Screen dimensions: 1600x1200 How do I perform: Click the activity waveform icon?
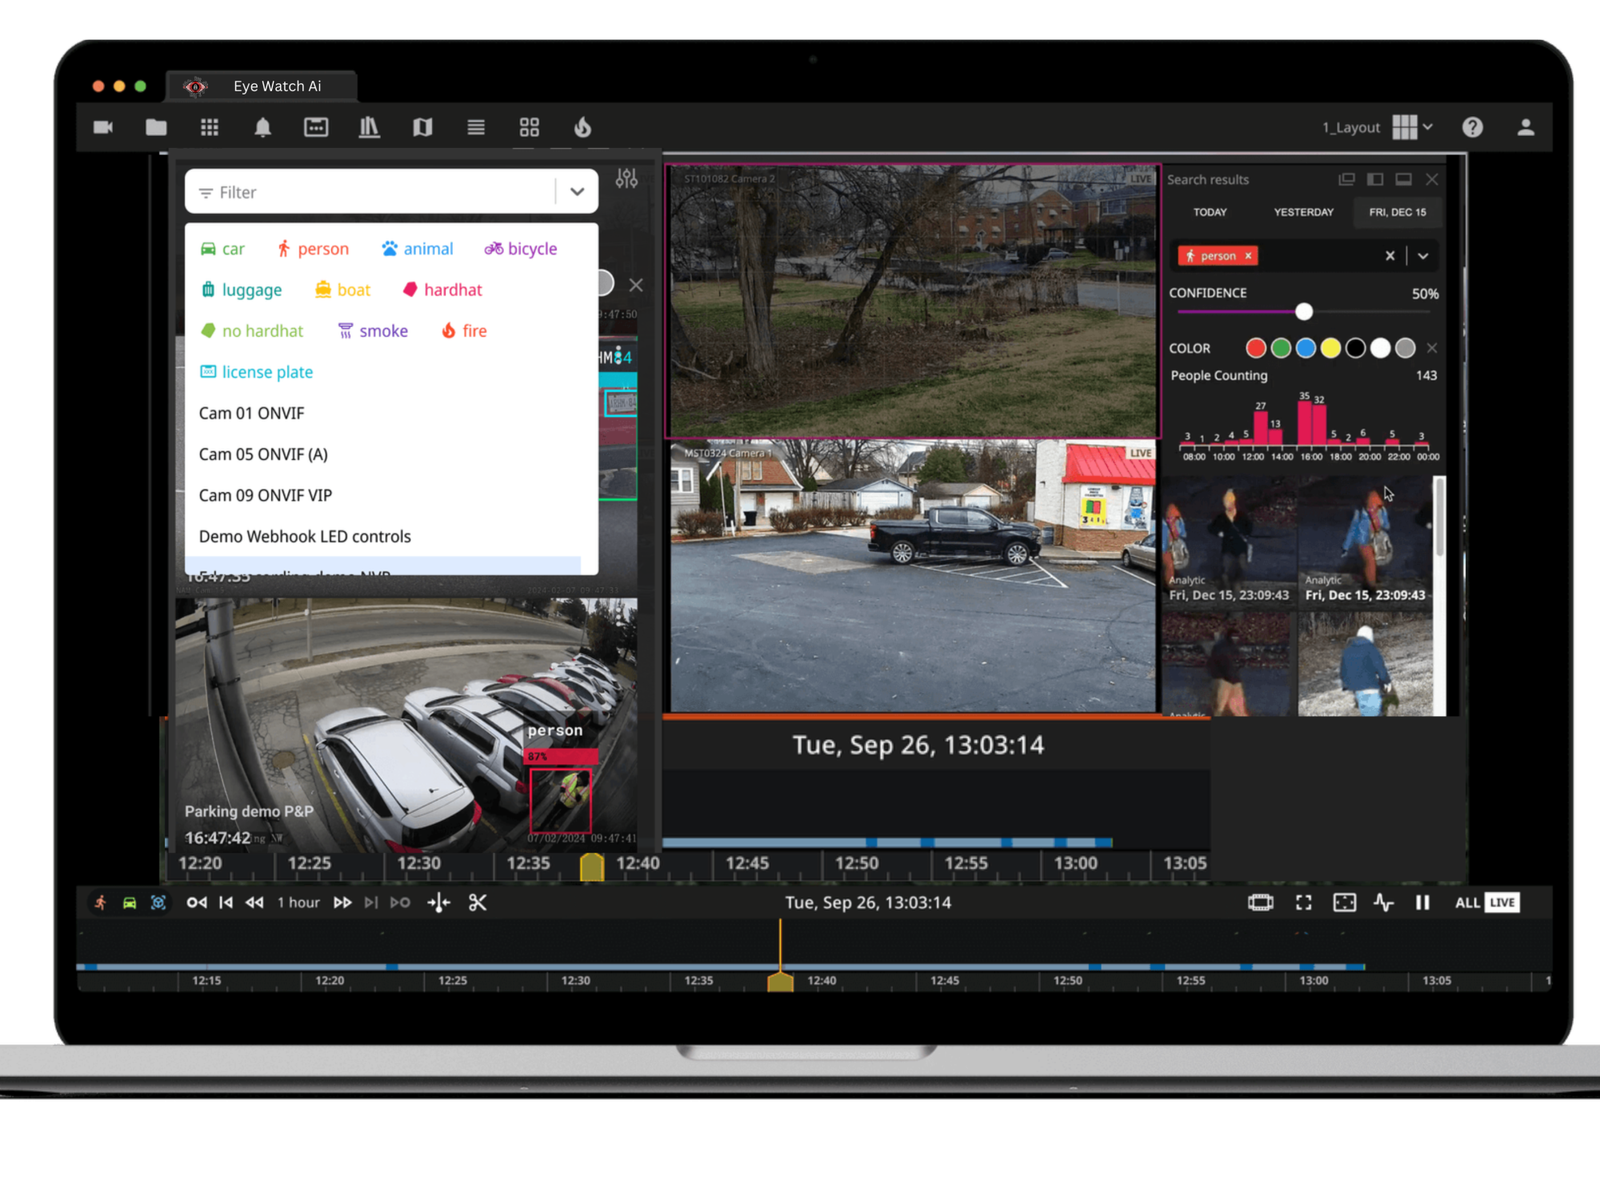1384,903
